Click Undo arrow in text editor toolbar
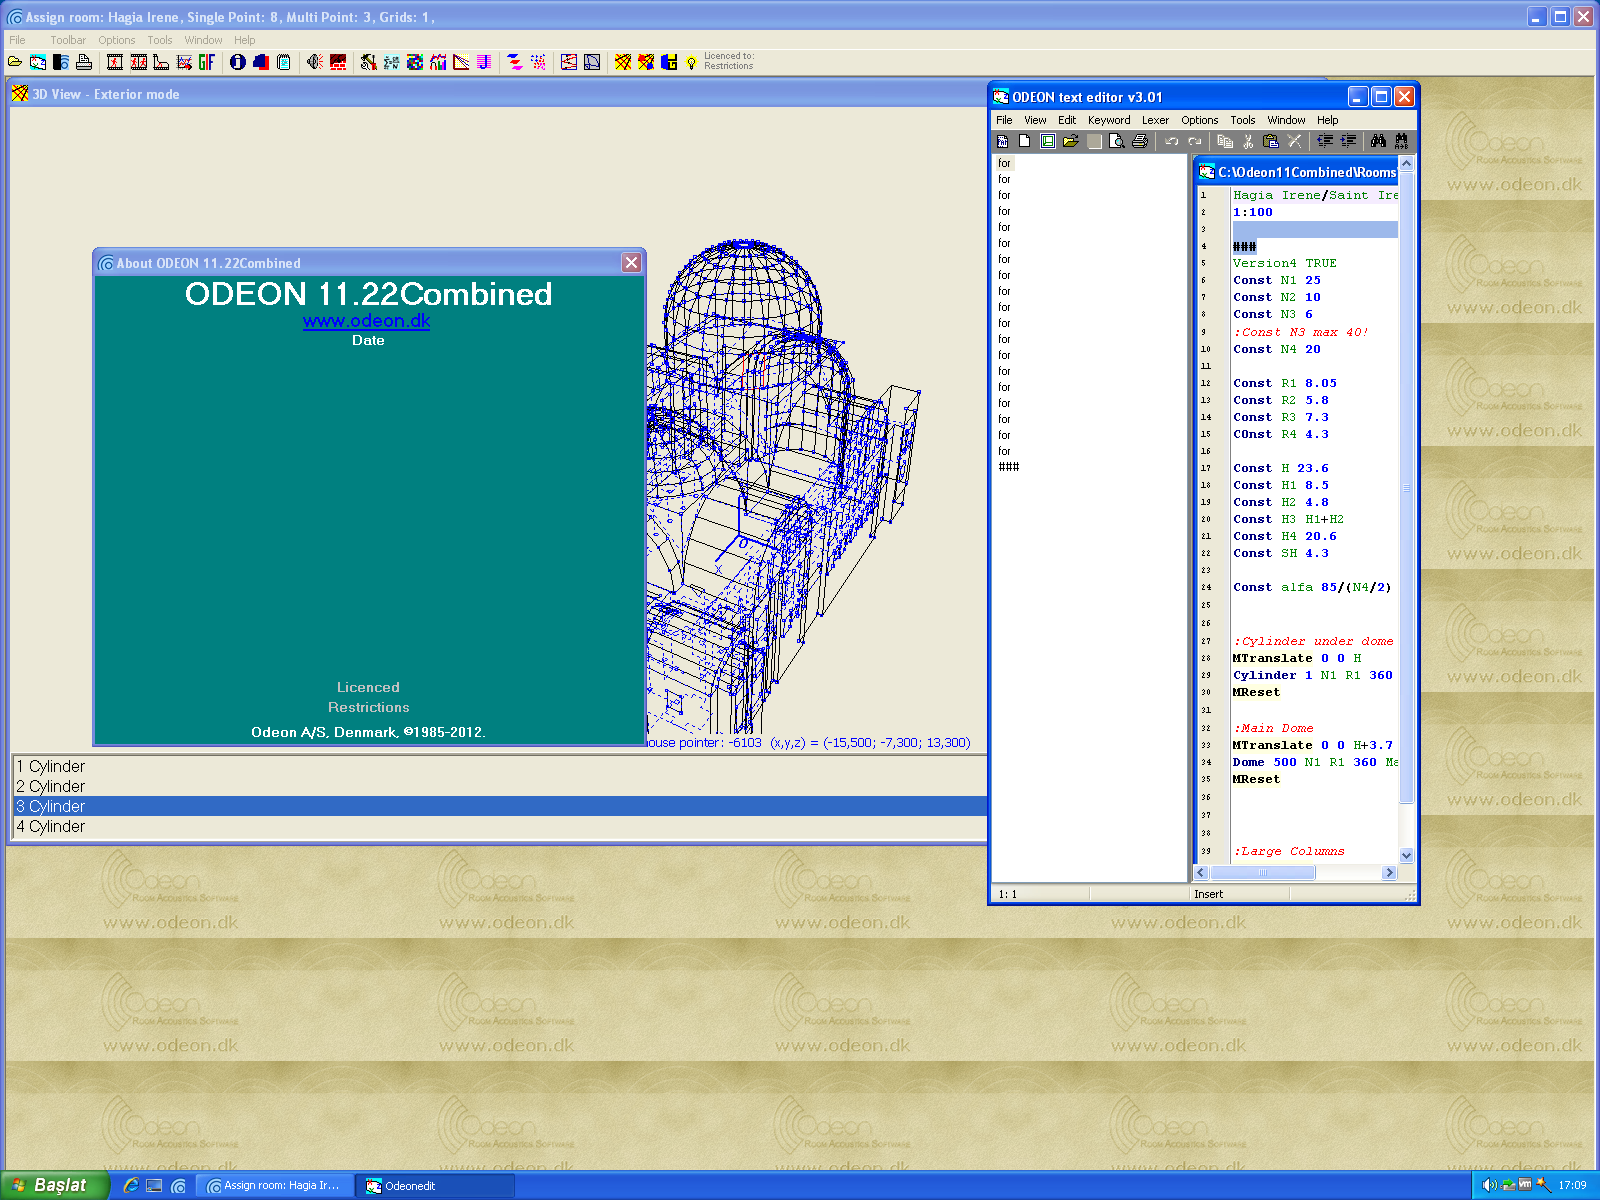The height and width of the screenshot is (1200, 1600). (1171, 141)
